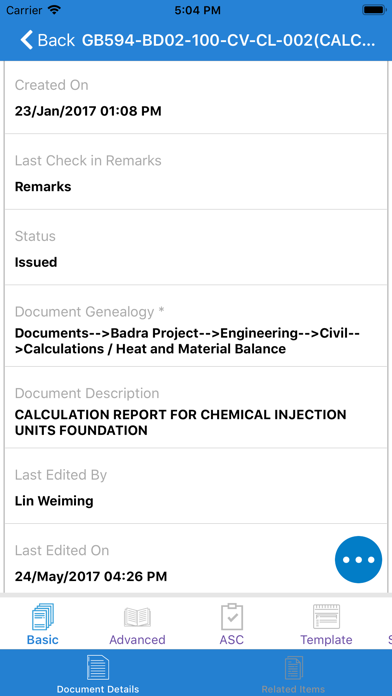The image size is (392, 696).
Task: Tap the Back button text
Action: tap(56, 40)
